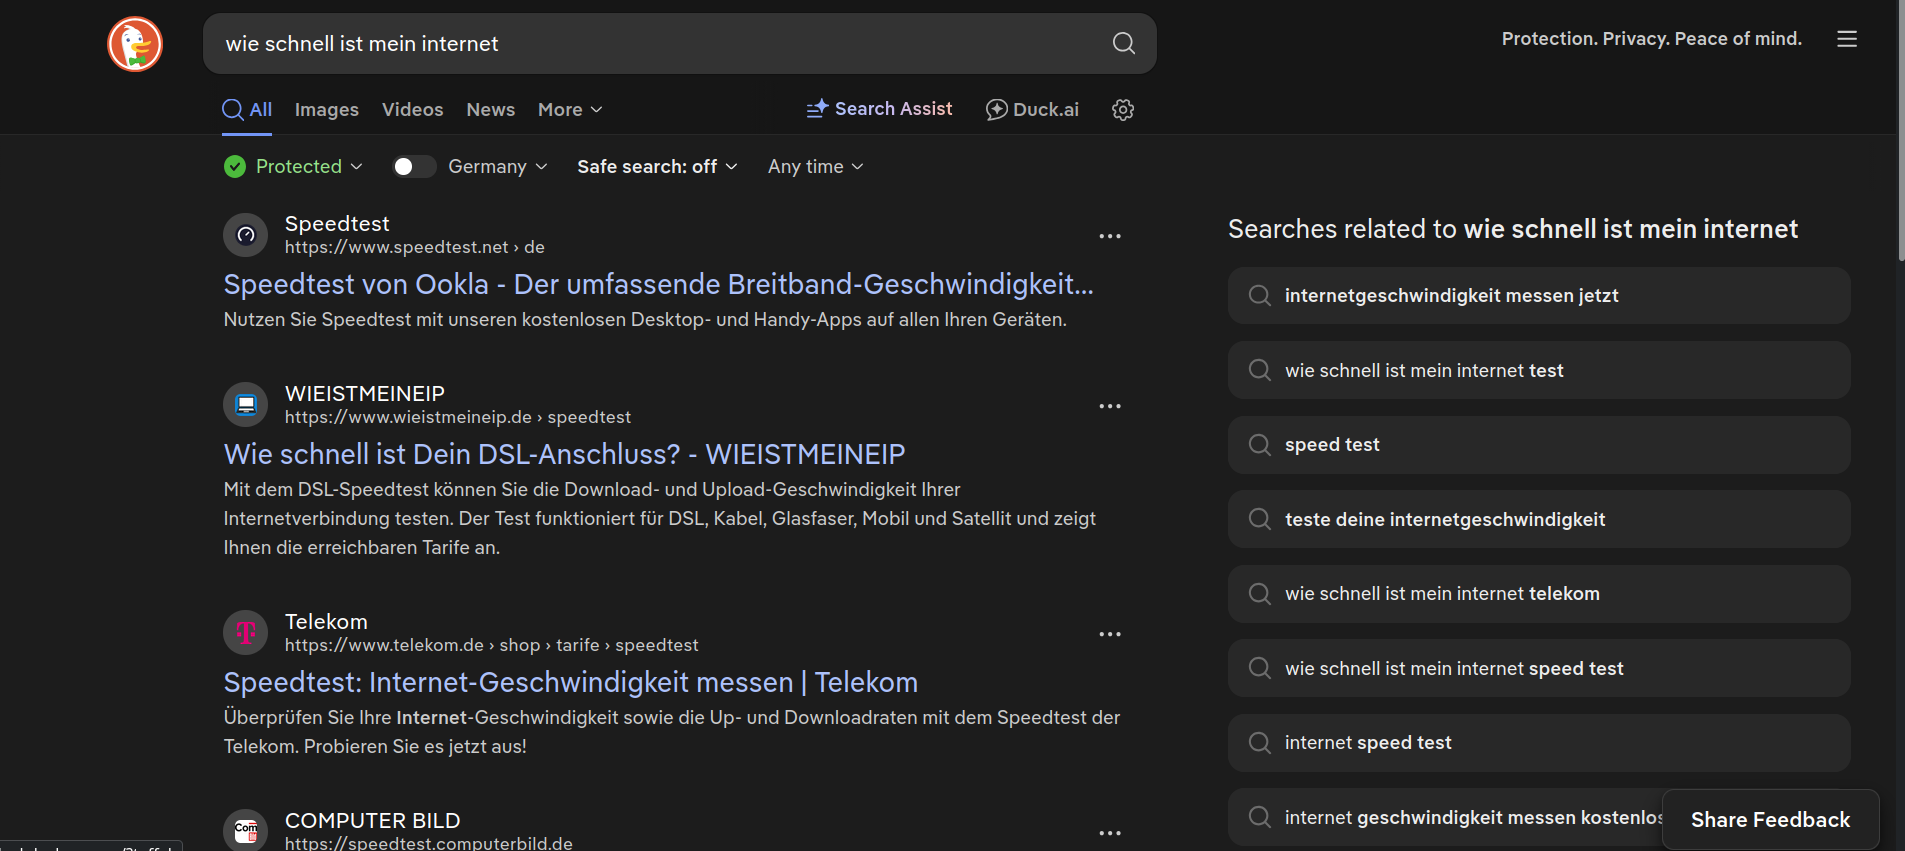This screenshot has width=1905, height=851.
Task: Click the Telekom site favicon
Action: [246, 633]
